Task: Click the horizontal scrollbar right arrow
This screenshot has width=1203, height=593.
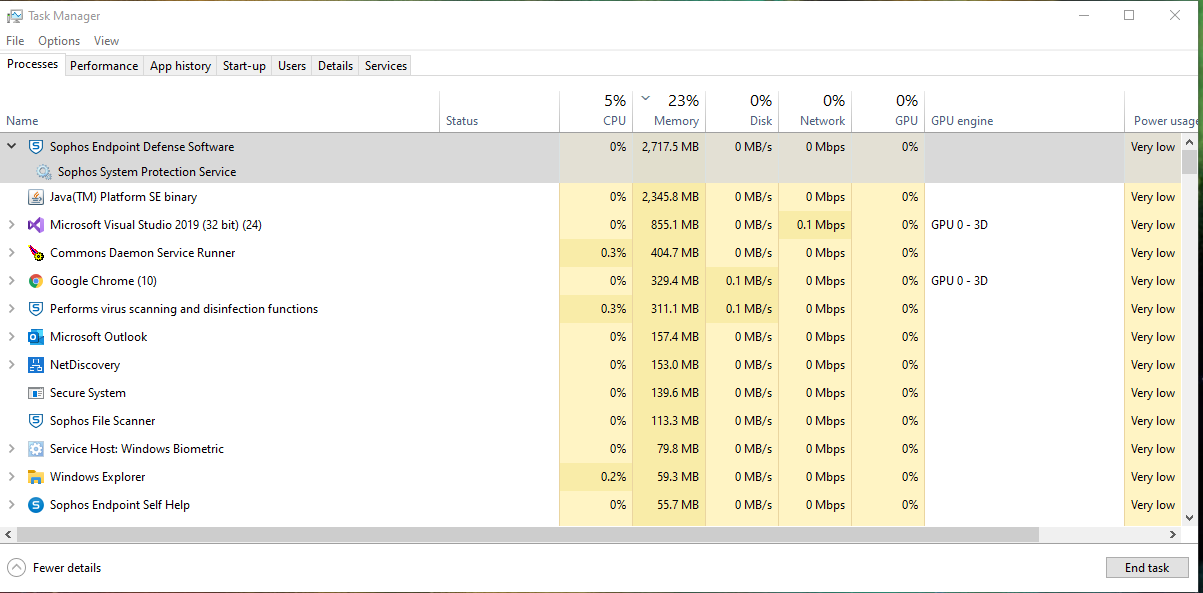Action: [x=1173, y=535]
